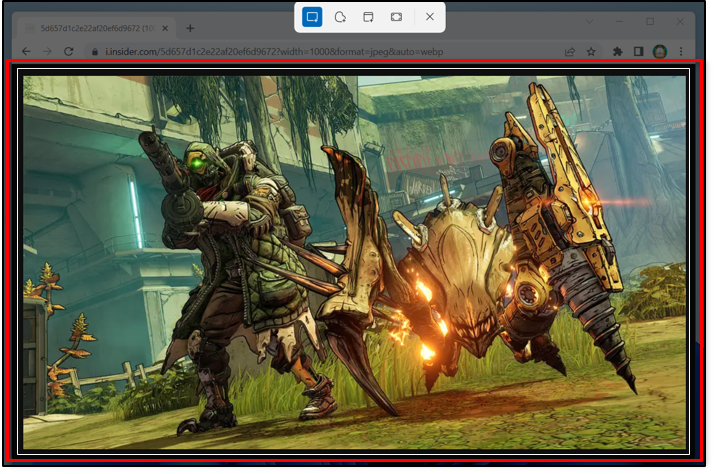Go forward to the next page
This screenshot has width=715, height=474.
pos(47,51)
